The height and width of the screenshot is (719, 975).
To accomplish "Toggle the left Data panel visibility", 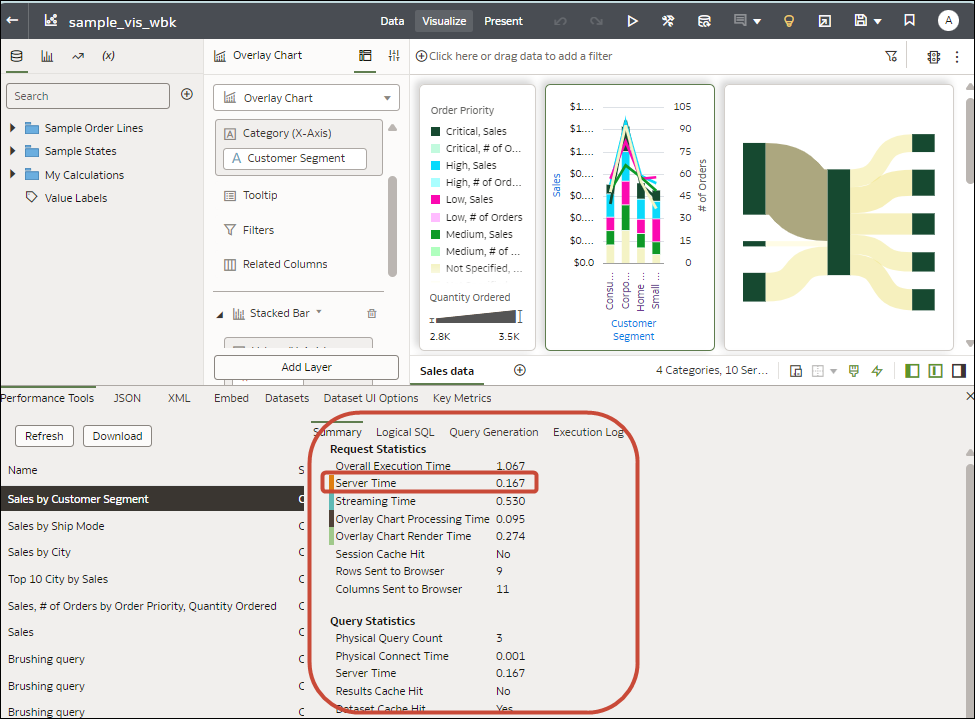I will tap(911, 371).
